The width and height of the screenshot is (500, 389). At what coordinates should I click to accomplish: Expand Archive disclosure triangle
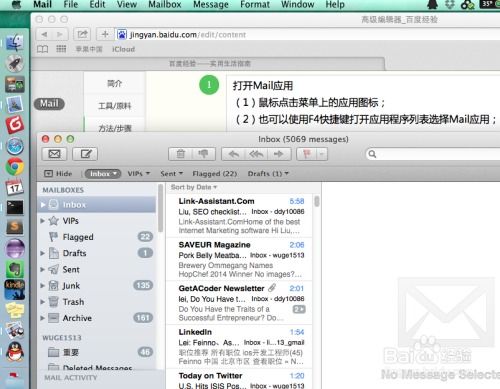click(x=43, y=318)
